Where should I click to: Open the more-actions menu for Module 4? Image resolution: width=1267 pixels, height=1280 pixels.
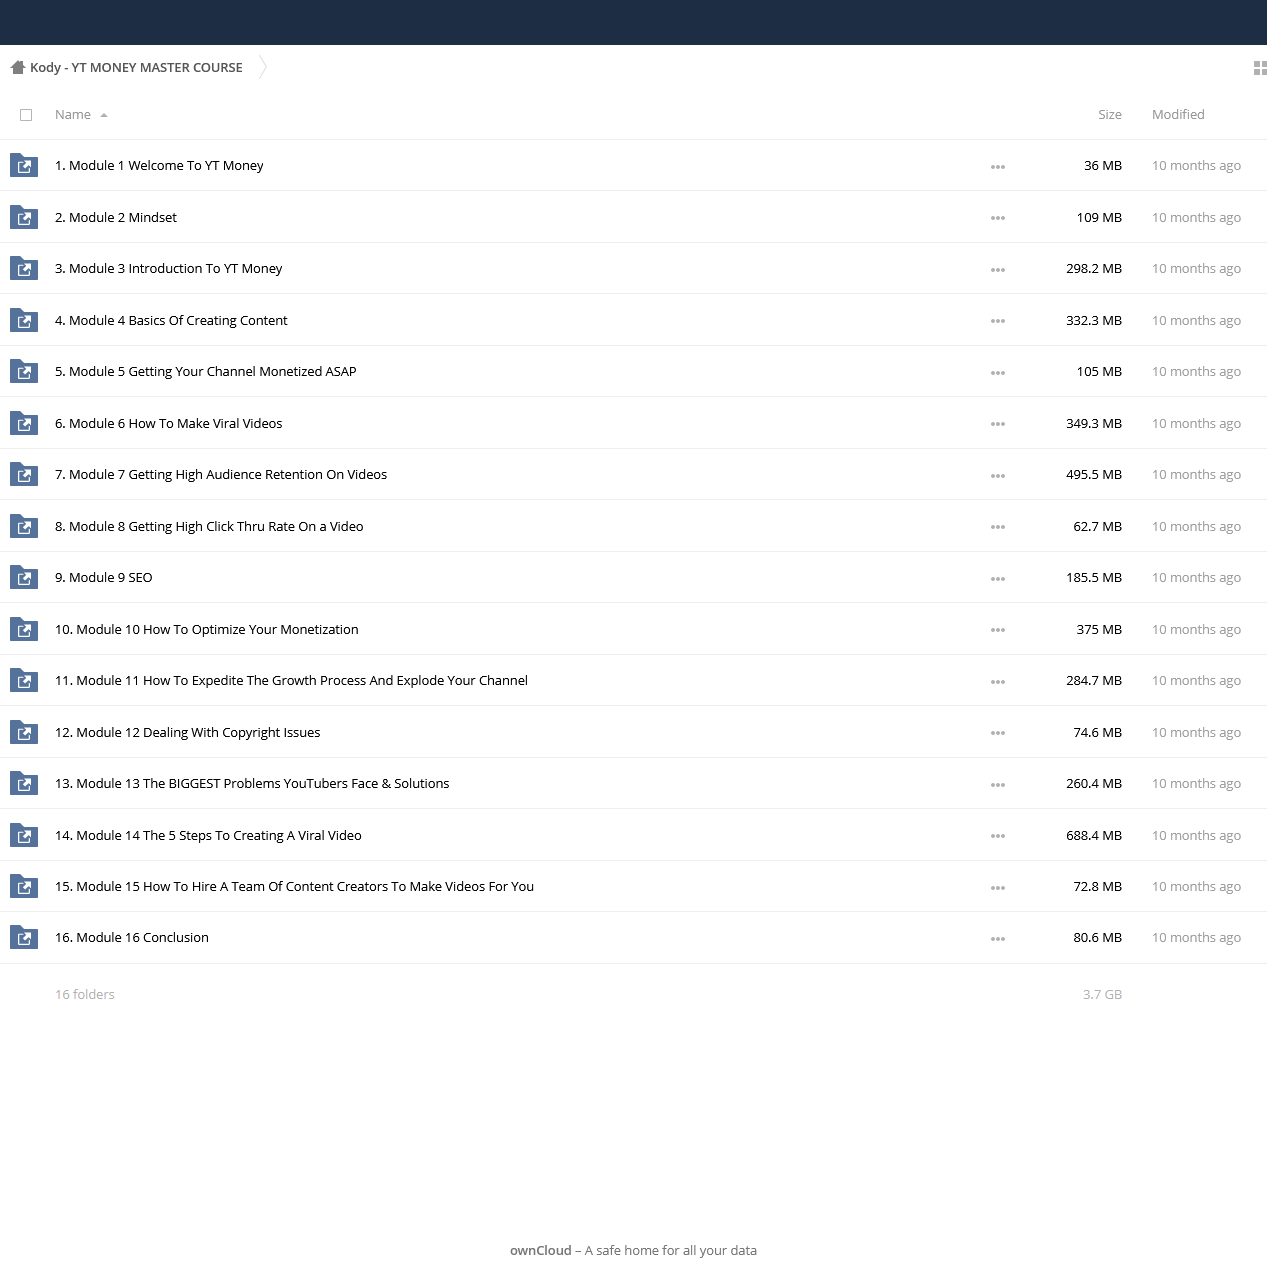[x=998, y=321]
